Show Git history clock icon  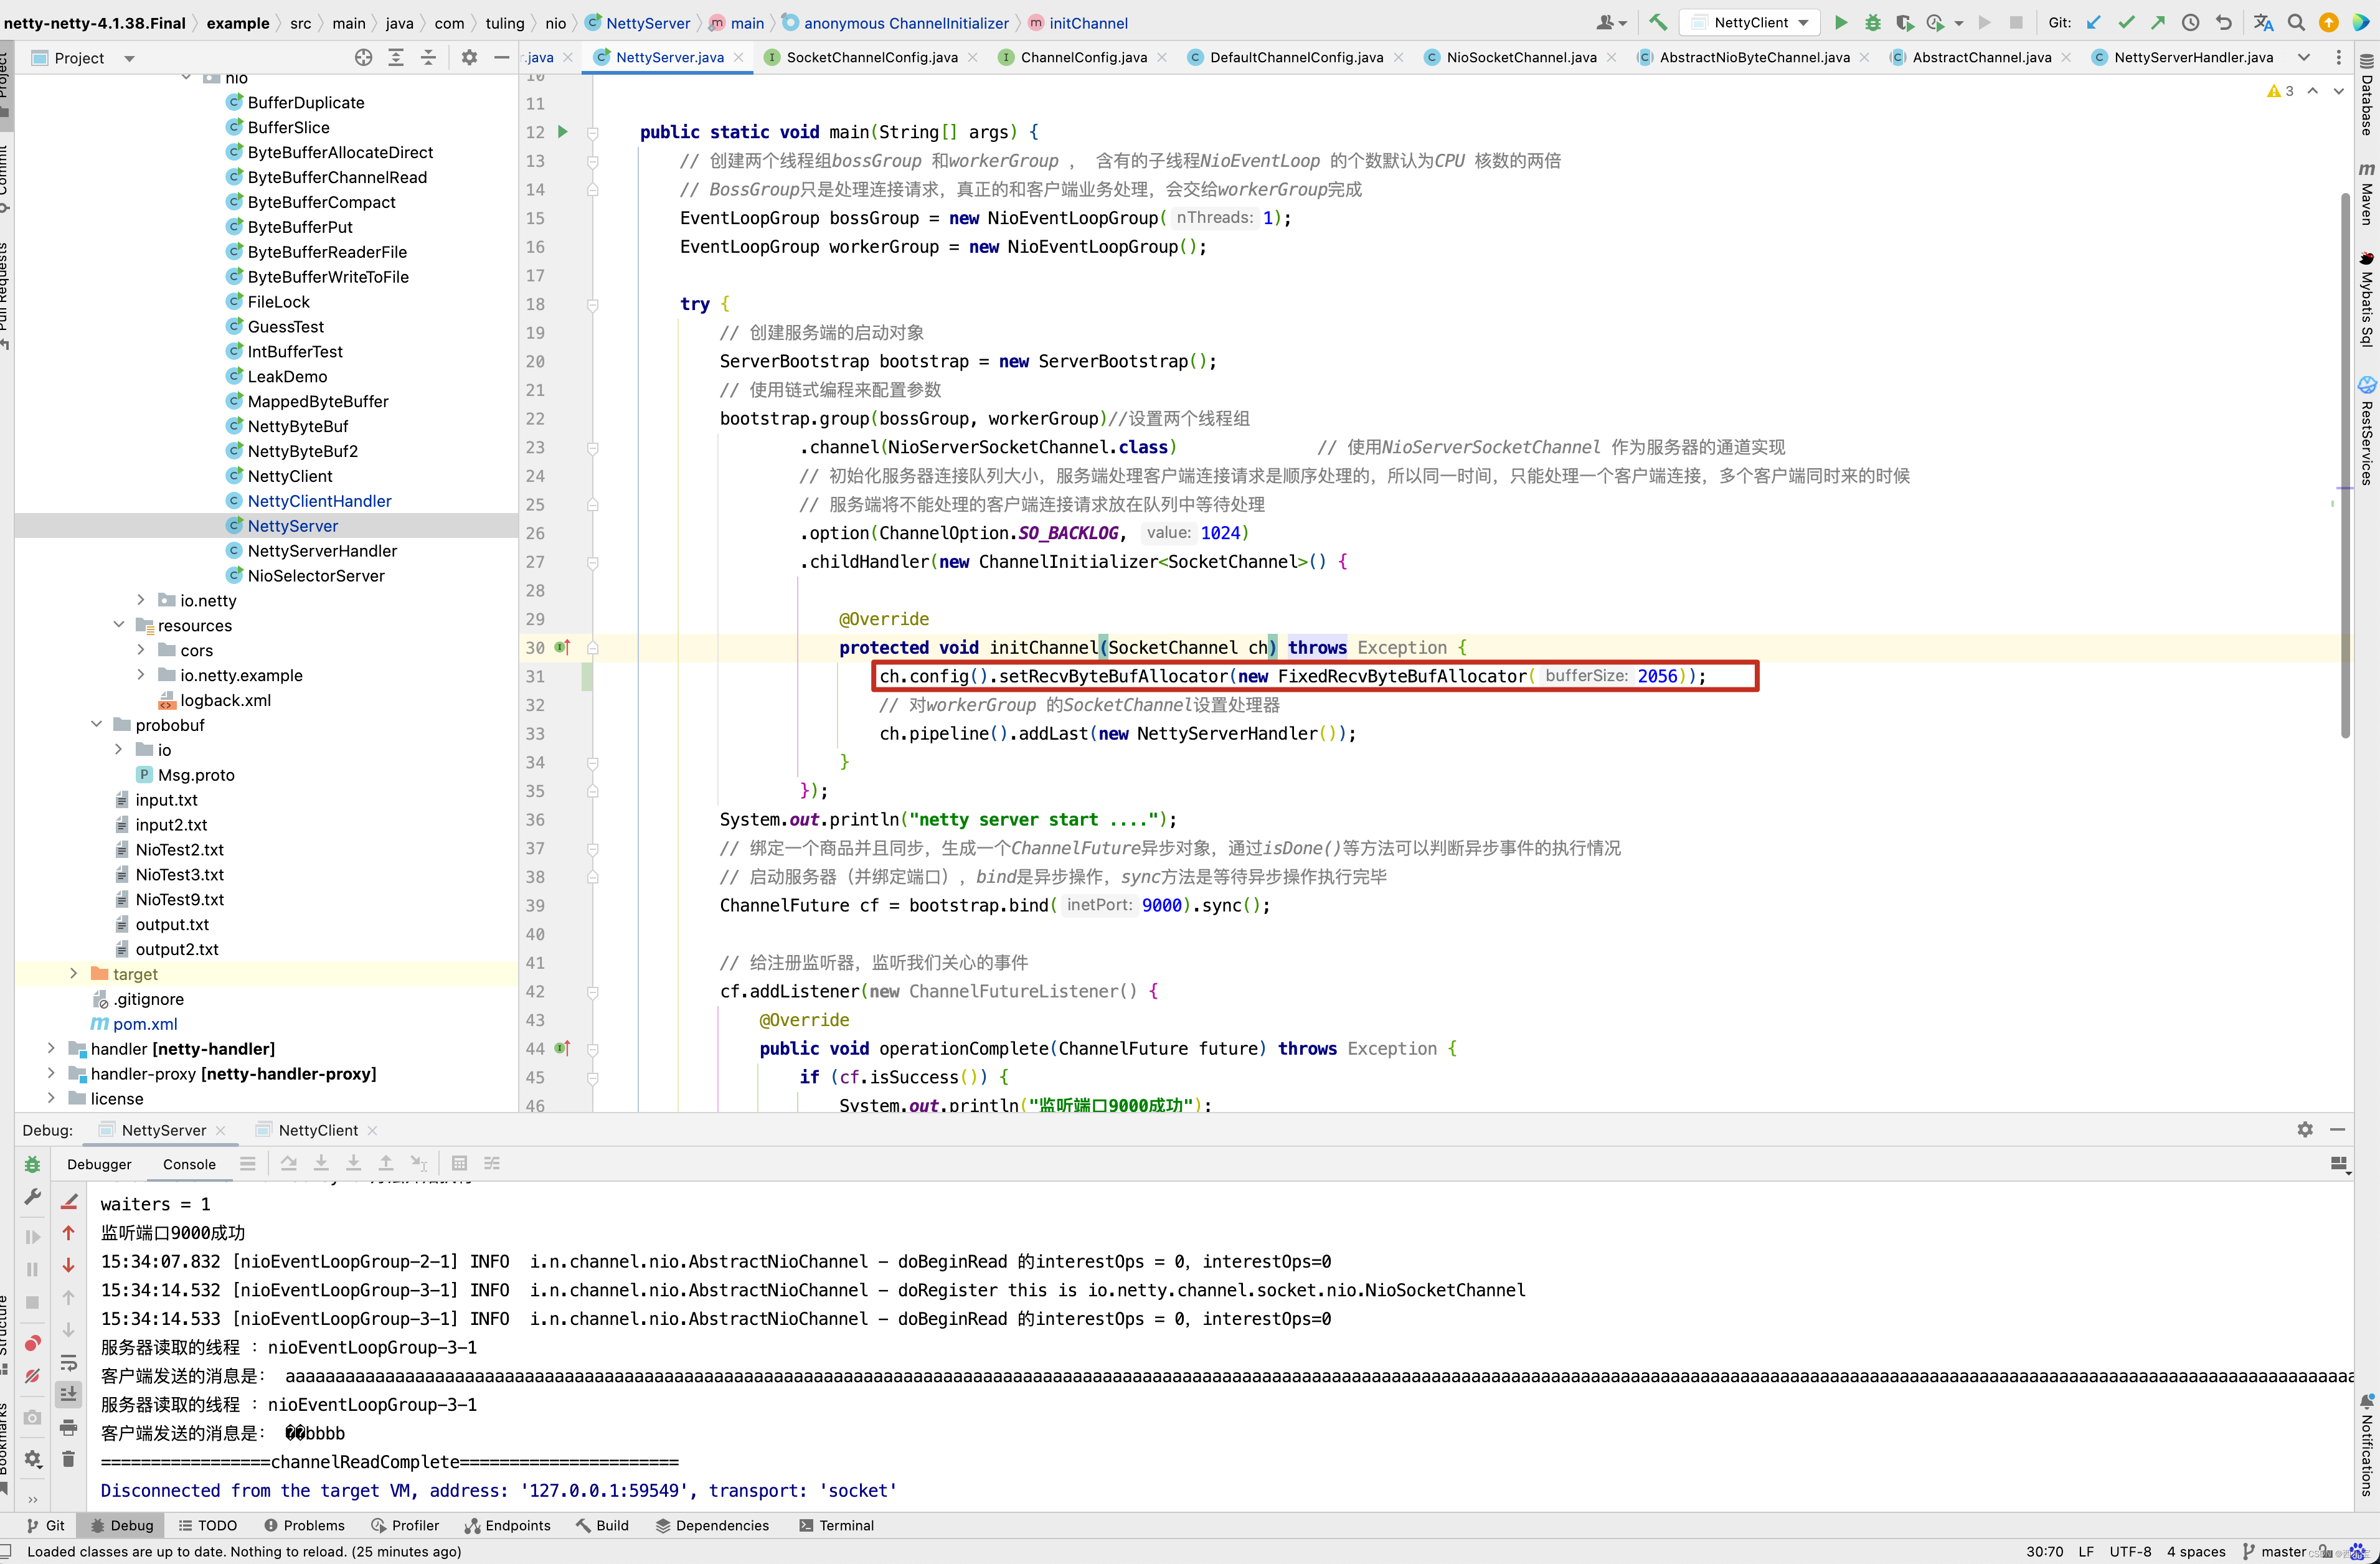tap(2190, 22)
